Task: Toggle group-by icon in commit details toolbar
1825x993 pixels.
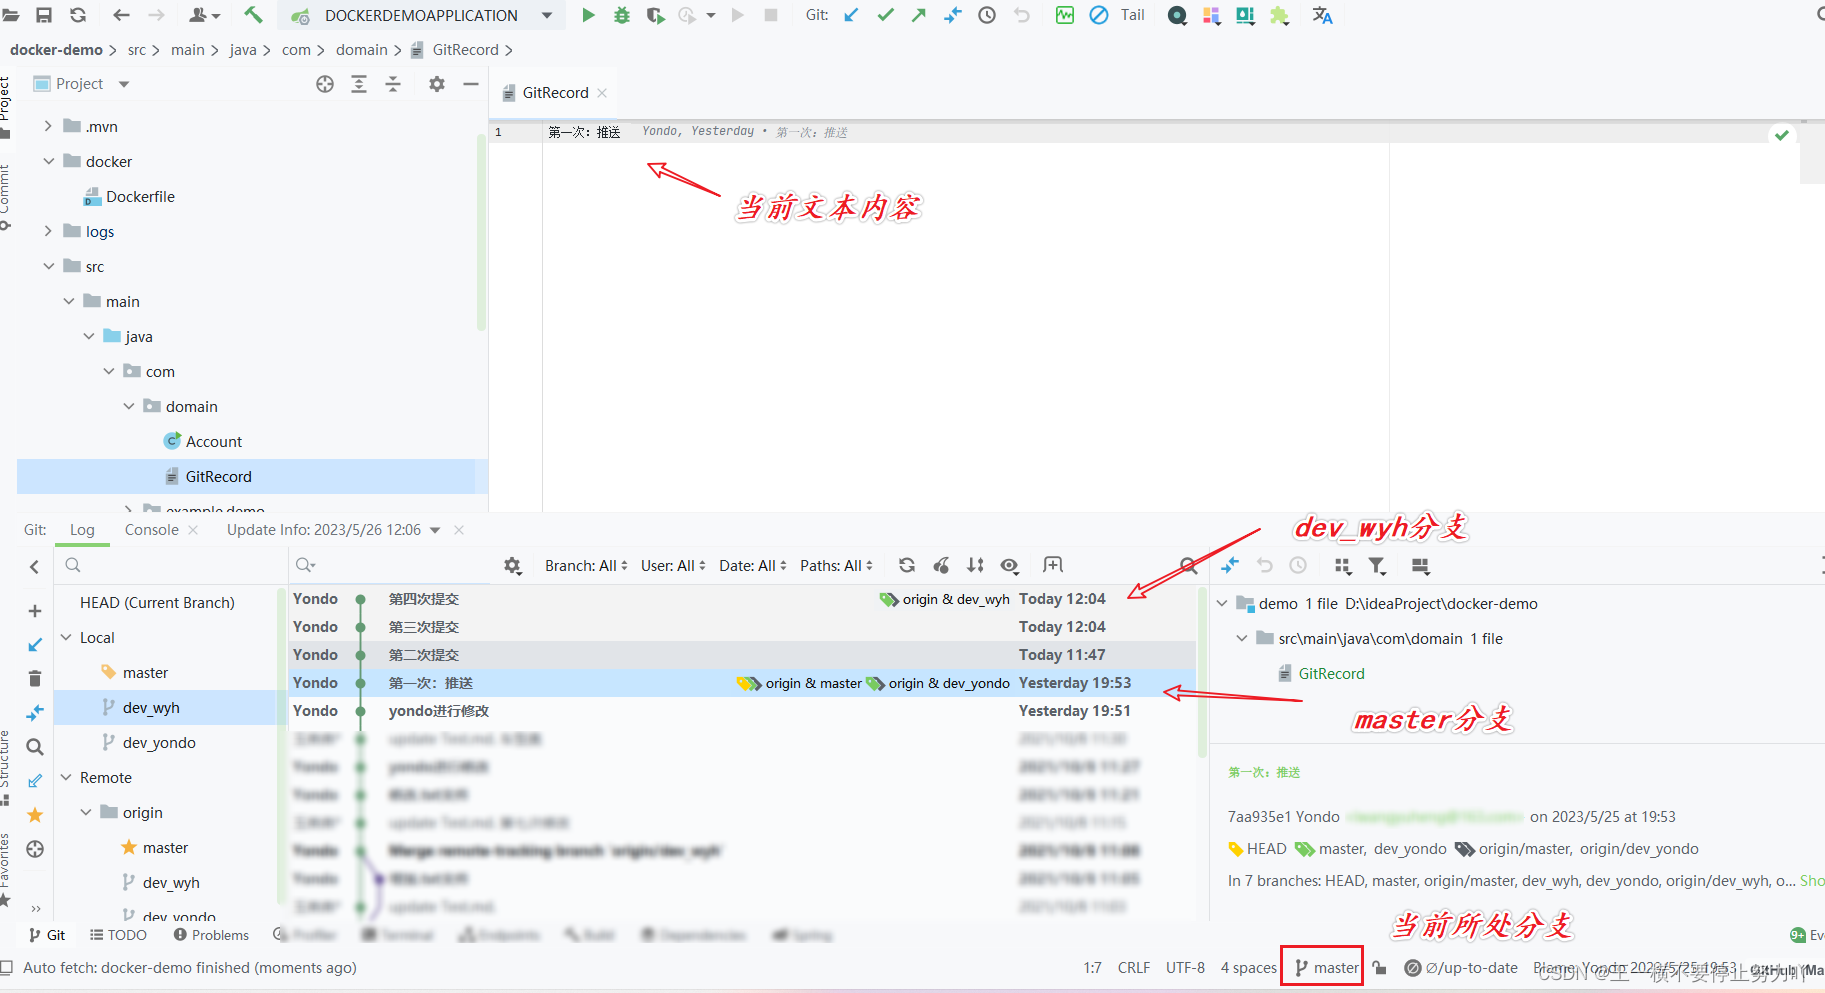Action: (1343, 566)
